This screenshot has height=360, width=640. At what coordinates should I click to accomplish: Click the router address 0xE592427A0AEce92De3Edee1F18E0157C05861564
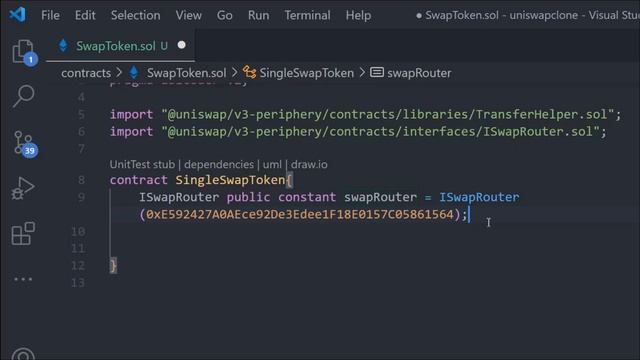pyautogui.click(x=300, y=214)
